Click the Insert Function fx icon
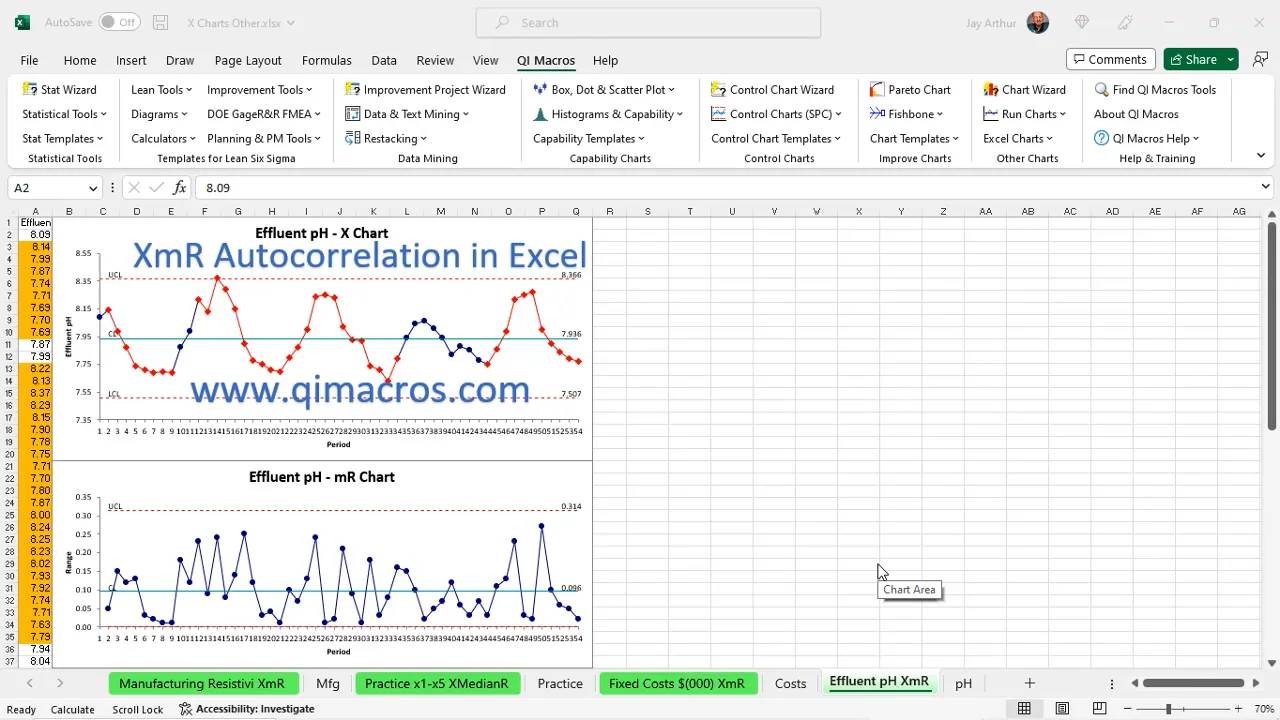This screenshot has height=720, width=1280. [x=180, y=187]
